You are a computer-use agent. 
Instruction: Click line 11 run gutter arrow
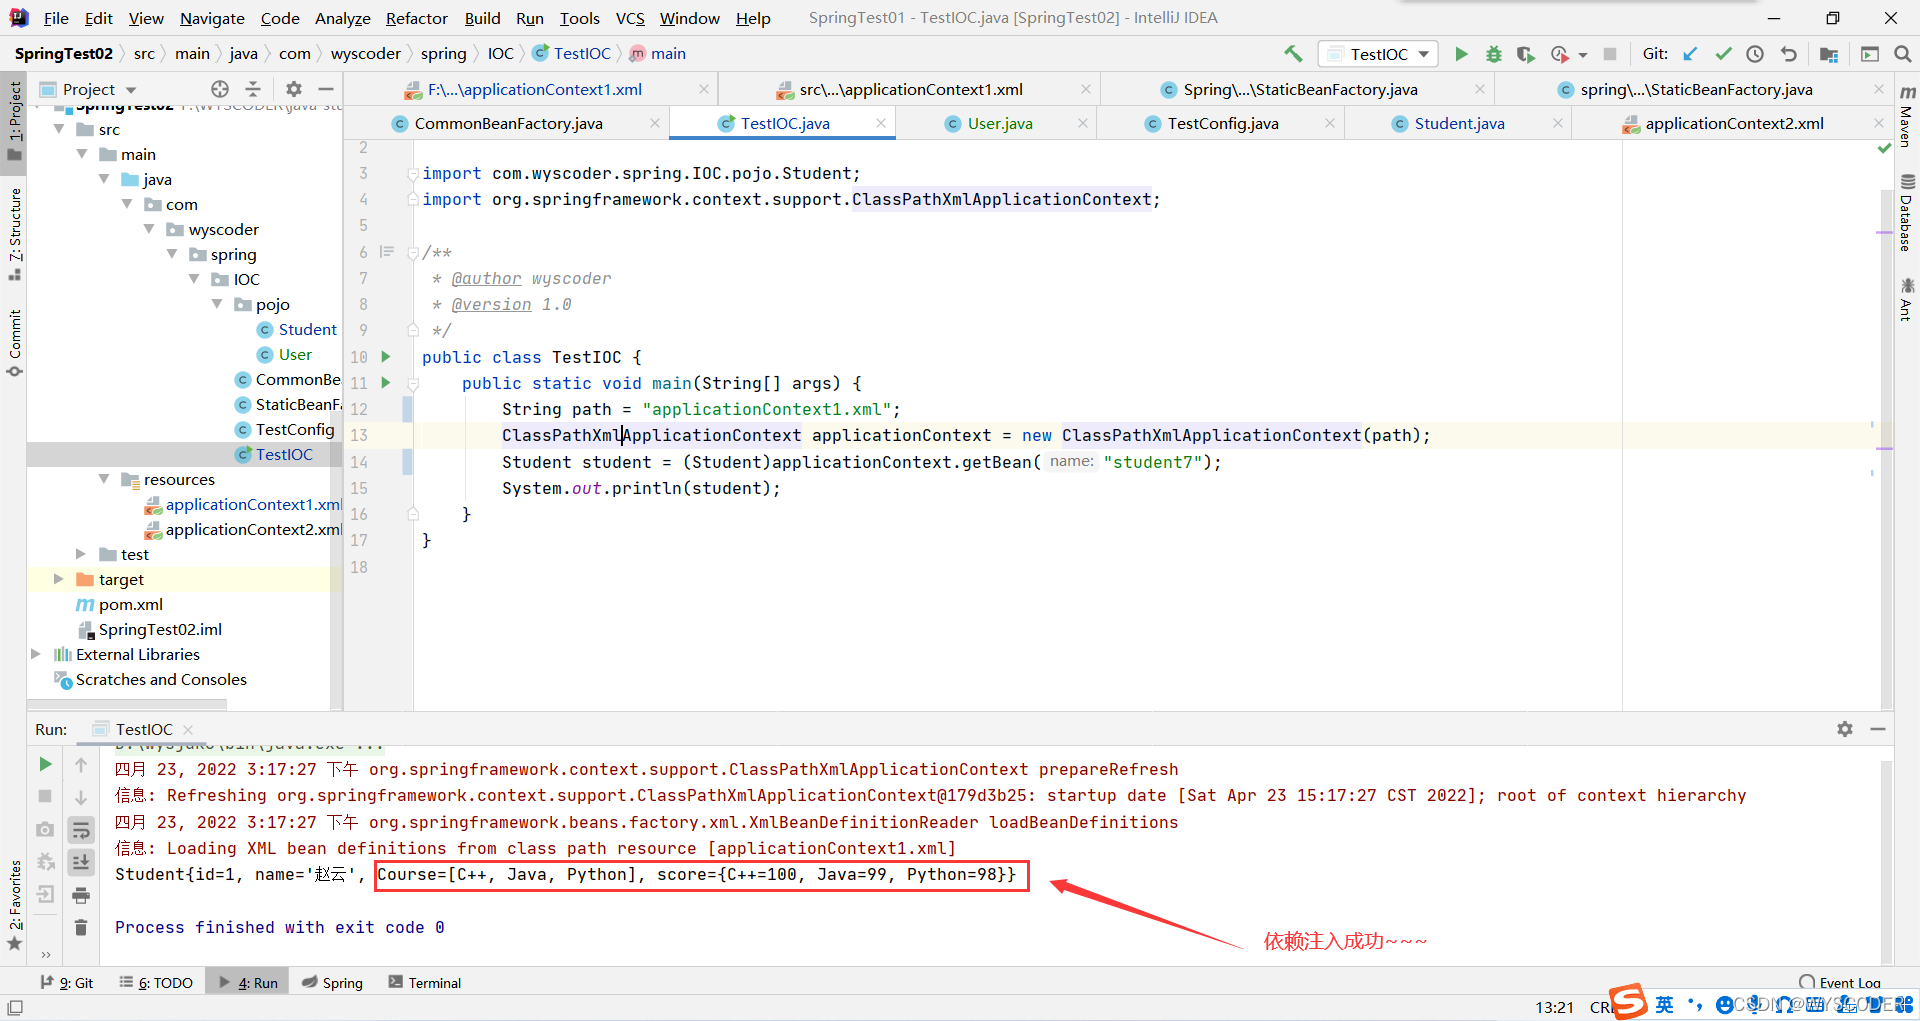coord(386,383)
